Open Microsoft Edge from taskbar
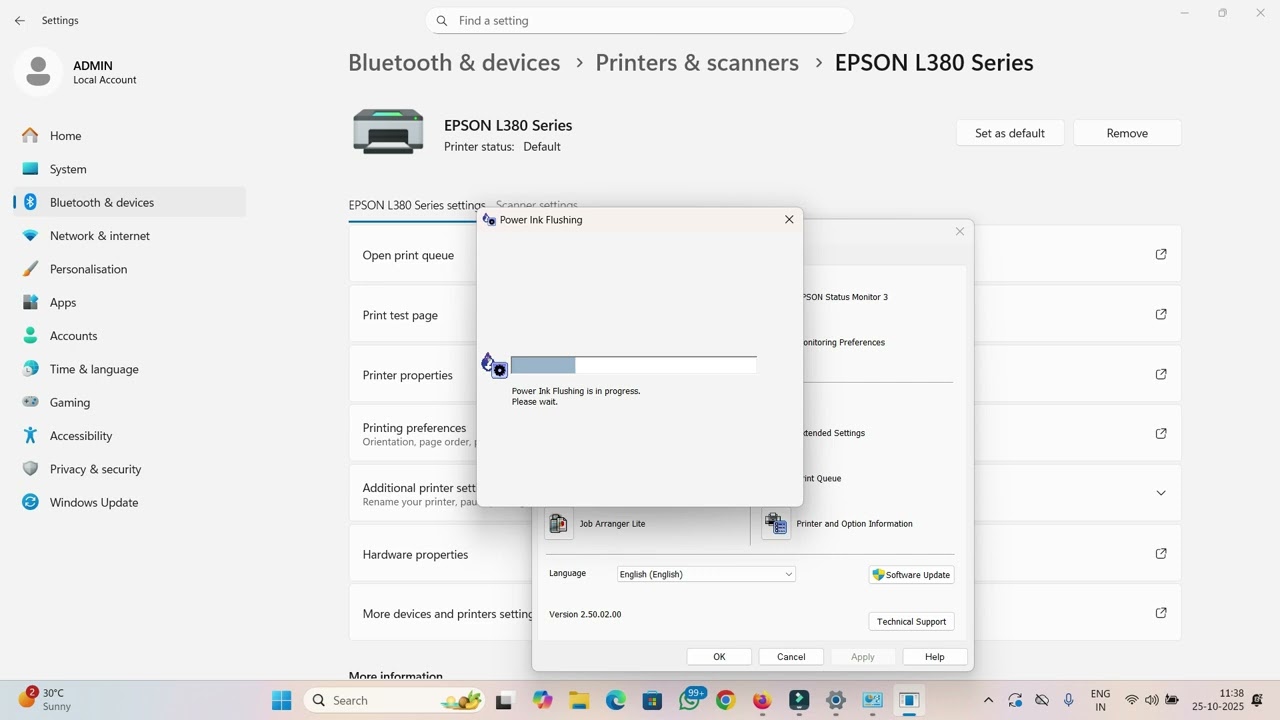Viewport: 1280px width, 720px height. (x=616, y=700)
